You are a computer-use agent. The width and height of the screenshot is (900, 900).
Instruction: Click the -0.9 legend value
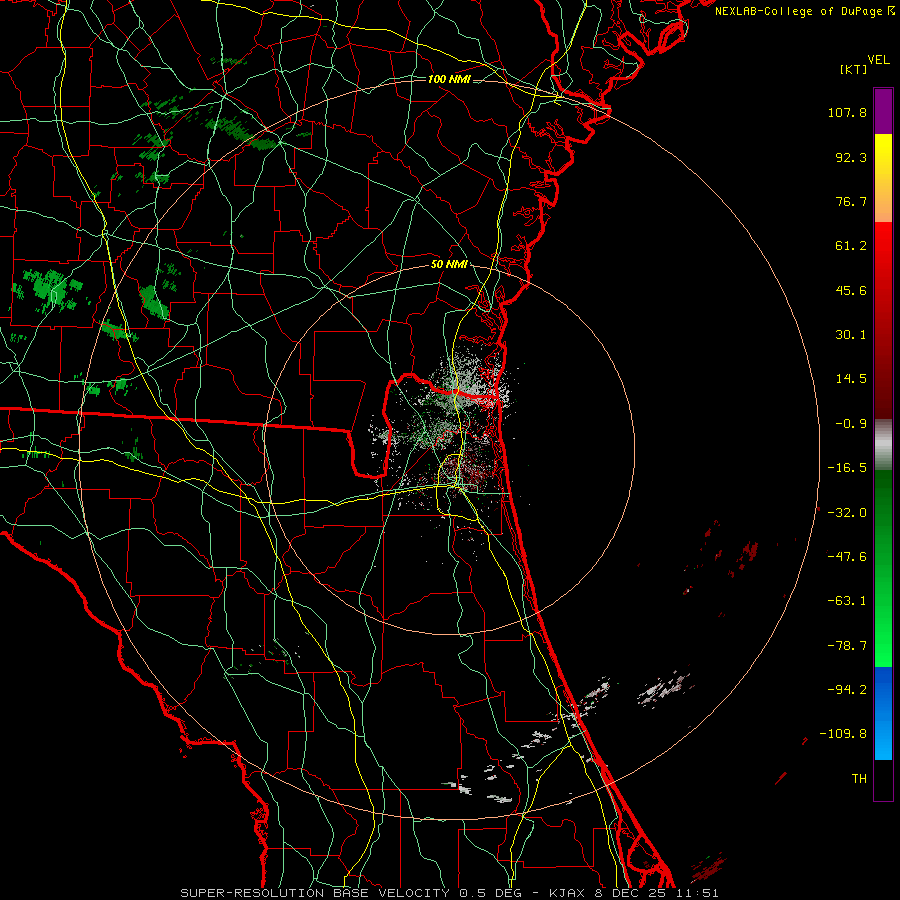(x=851, y=424)
